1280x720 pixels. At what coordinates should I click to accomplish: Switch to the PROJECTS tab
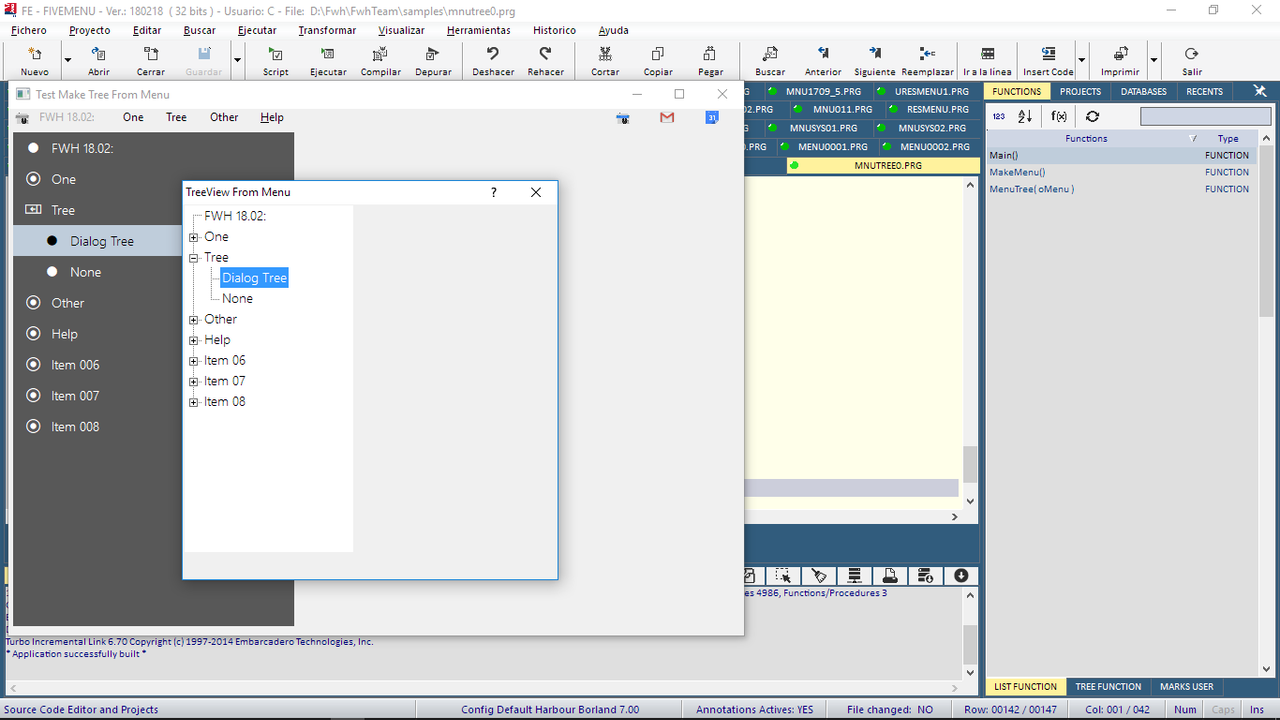tap(1081, 91)
